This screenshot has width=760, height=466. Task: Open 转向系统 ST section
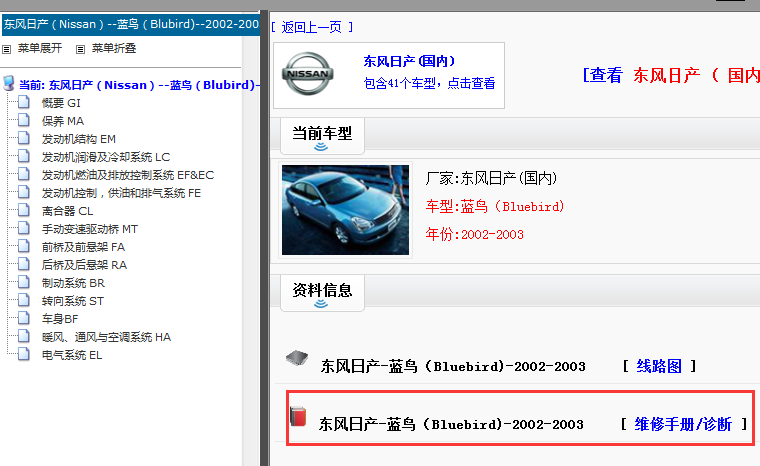point(73,301)
